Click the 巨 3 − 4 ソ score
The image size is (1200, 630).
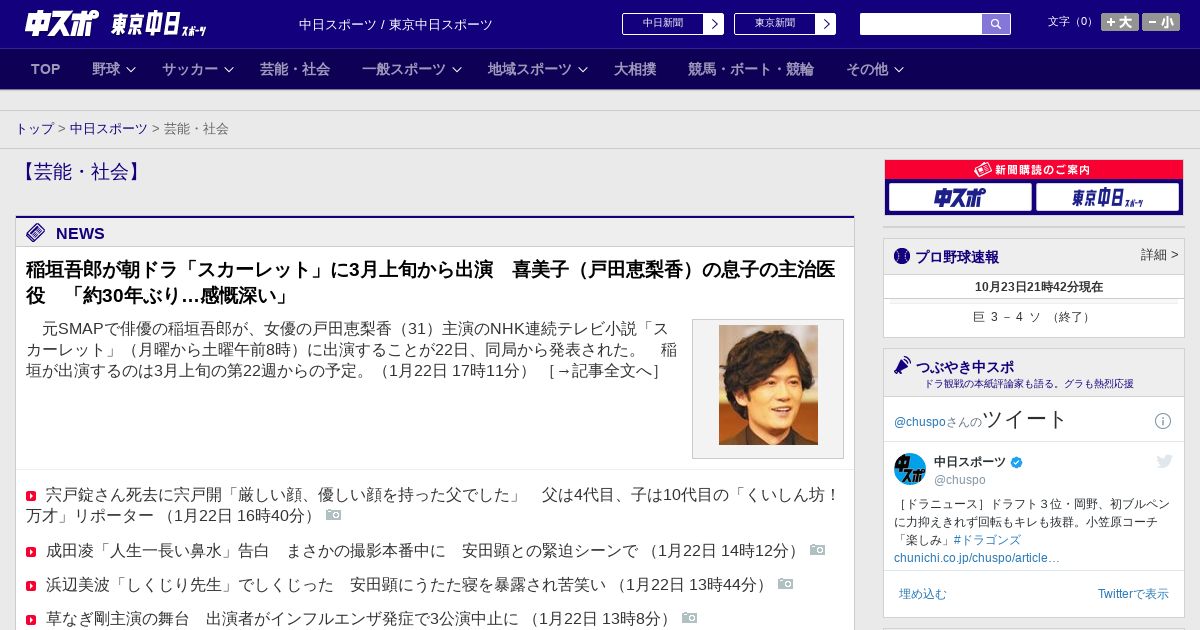coord(1033,317)
